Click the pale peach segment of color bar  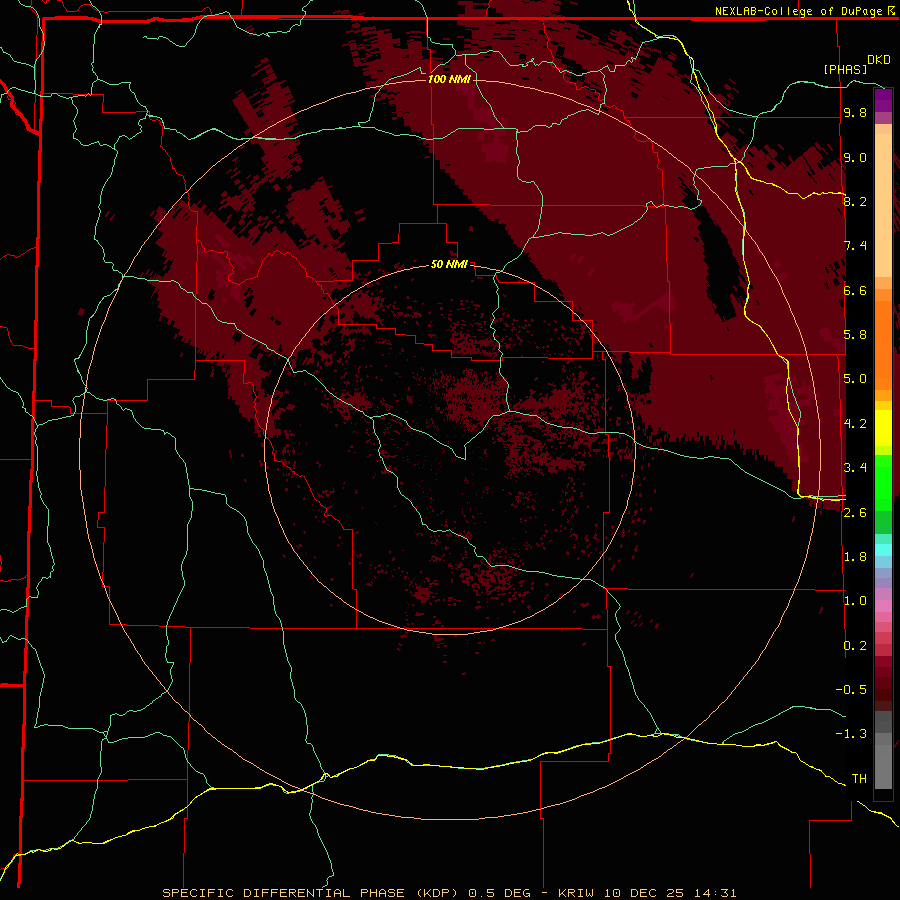883,205
